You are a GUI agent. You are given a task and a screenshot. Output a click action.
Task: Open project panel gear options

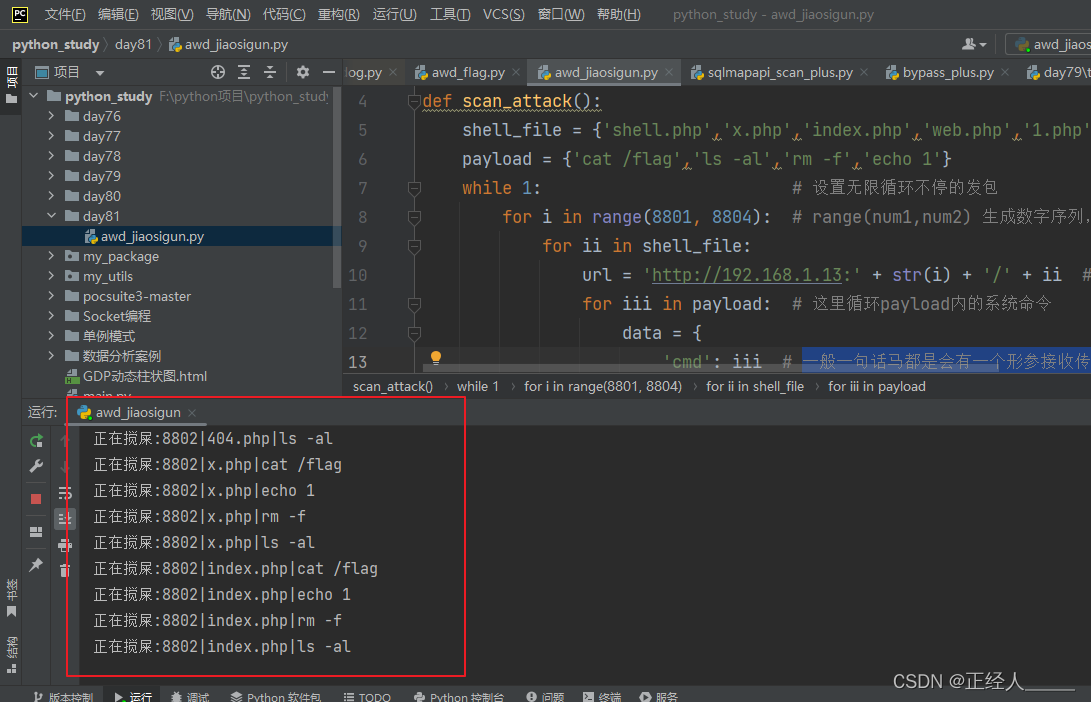click(303, 72)
